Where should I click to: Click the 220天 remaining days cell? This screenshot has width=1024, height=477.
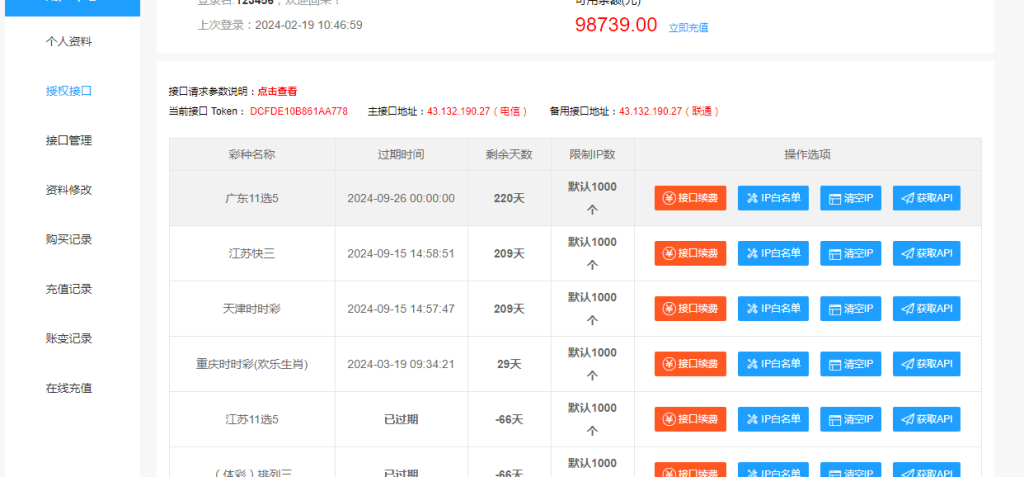[509, 198]
